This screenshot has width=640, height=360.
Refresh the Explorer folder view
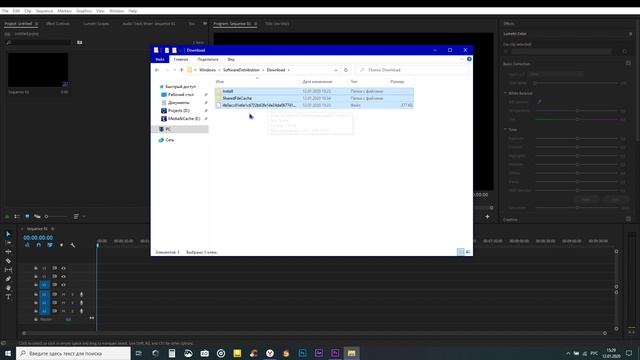(346, 70)
